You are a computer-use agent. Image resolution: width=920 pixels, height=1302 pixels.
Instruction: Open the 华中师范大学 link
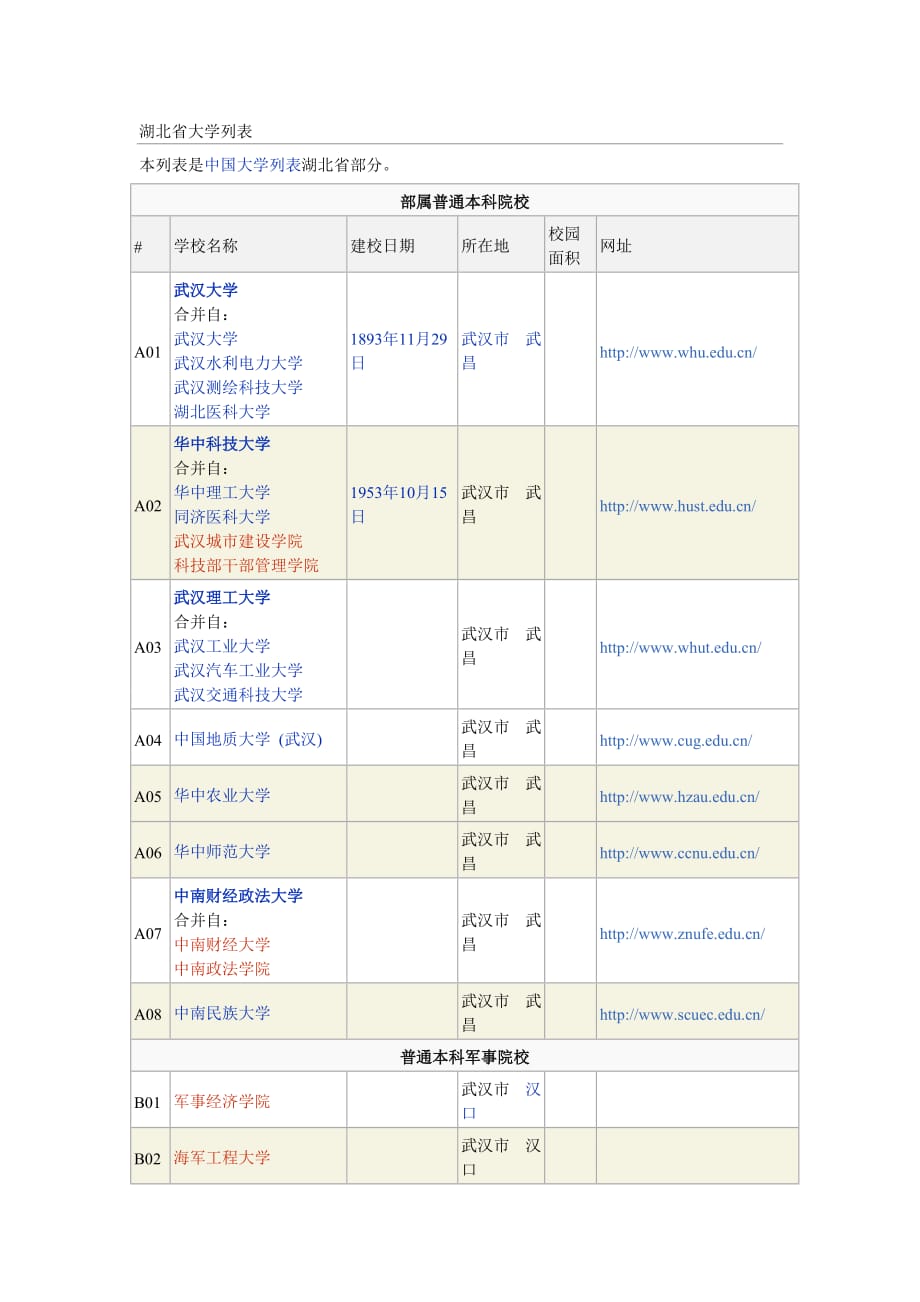tap(222, 852)
